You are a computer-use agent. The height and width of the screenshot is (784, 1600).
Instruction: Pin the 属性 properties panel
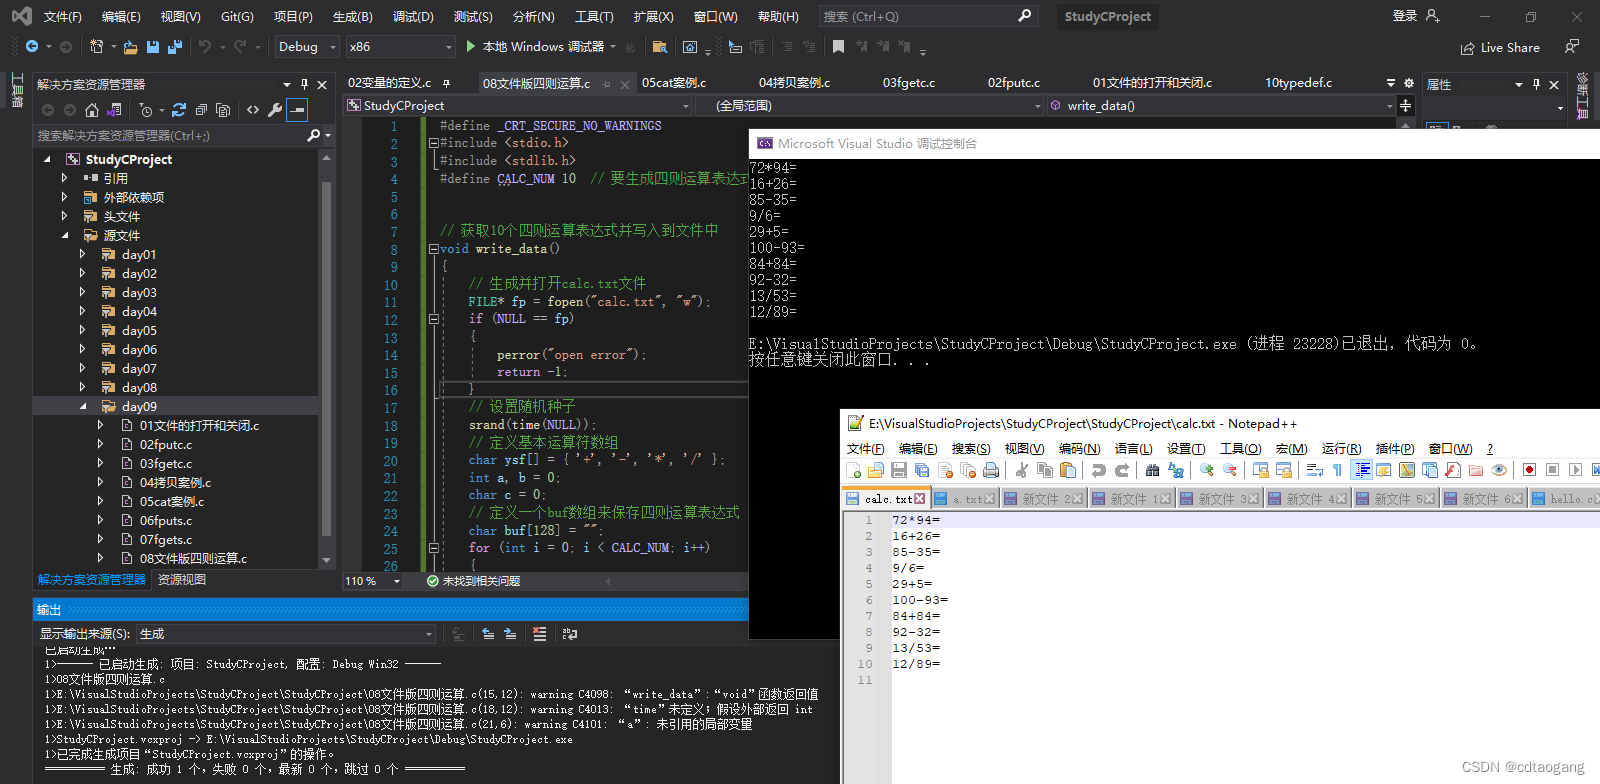click(1536, 85)
